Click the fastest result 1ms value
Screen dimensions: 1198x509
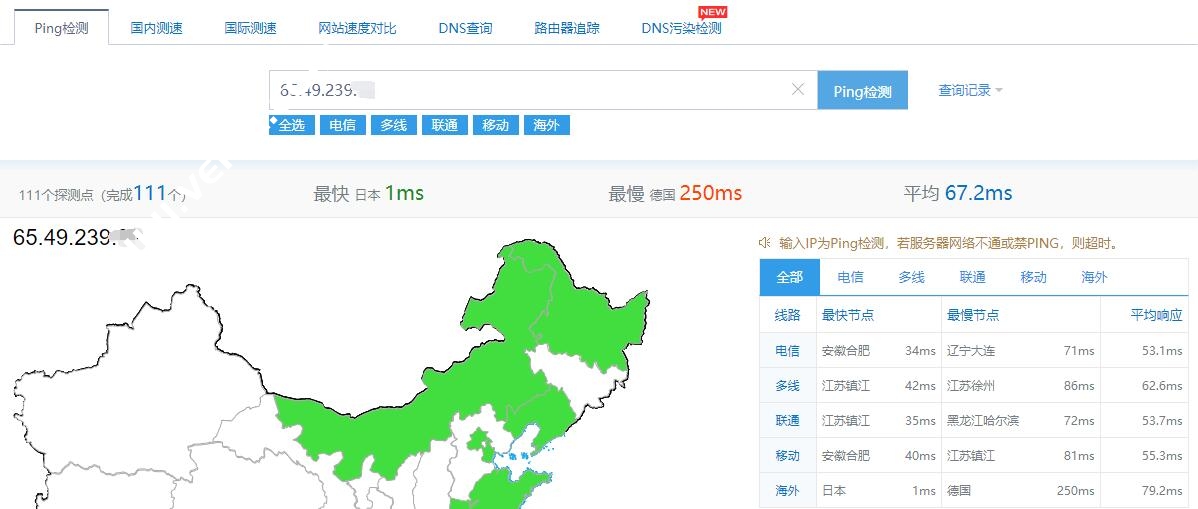pyautogui.click(x=404, y=193)
